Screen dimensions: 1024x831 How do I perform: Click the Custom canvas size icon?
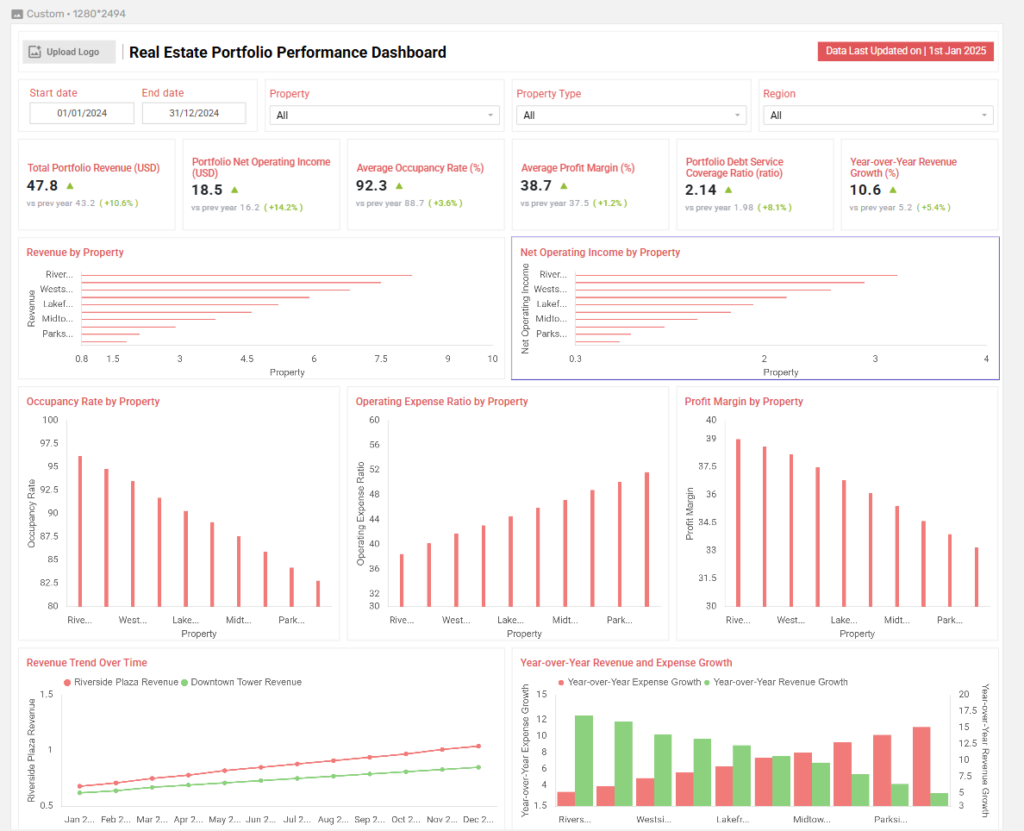click(17, 14)
